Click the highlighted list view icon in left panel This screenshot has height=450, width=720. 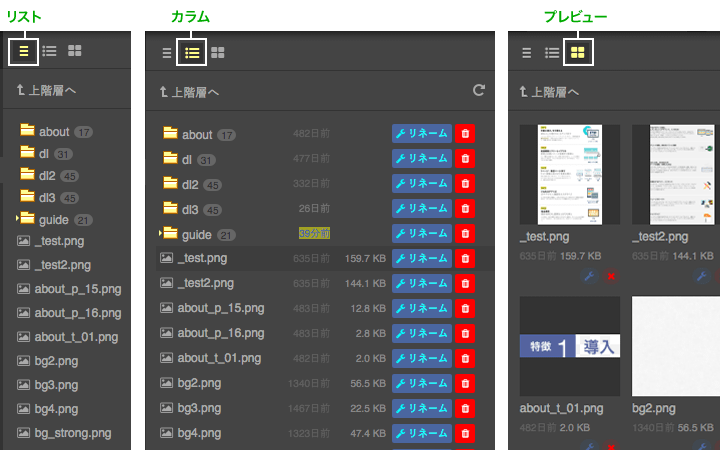point(22,51)
